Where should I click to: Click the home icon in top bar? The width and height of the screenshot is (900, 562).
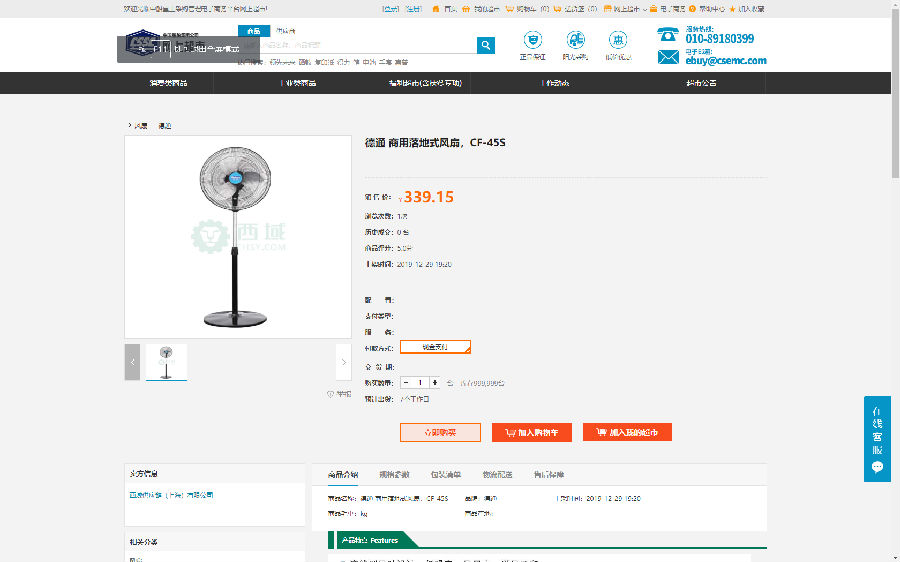(x=436, y=9)
